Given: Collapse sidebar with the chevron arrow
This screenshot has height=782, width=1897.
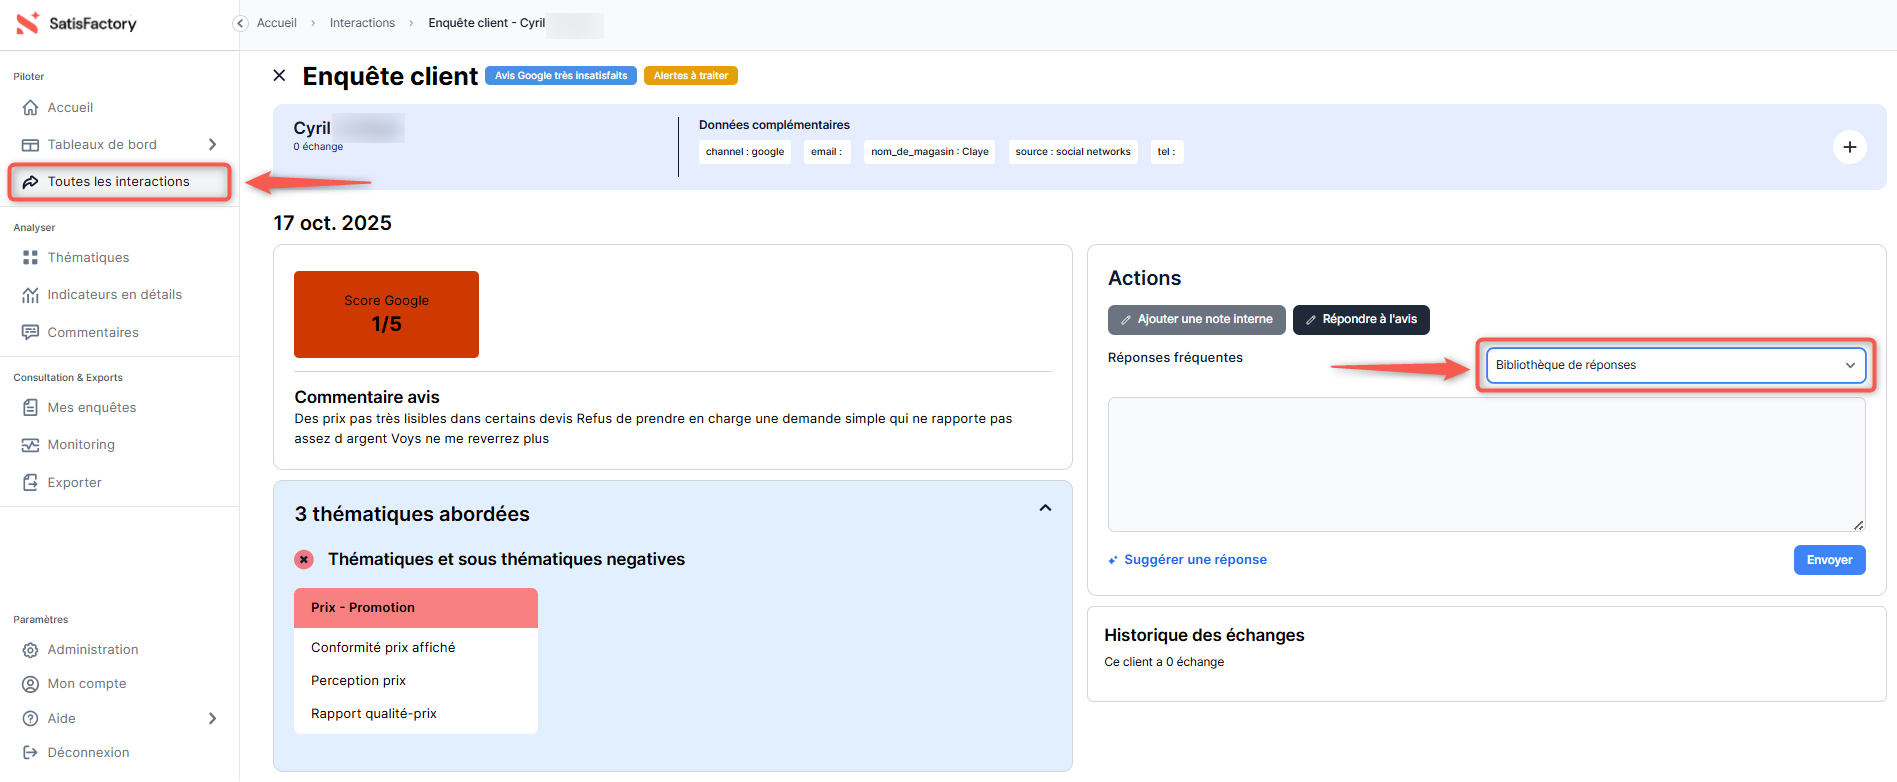Looking at the screenshot, I should [240, 23].
